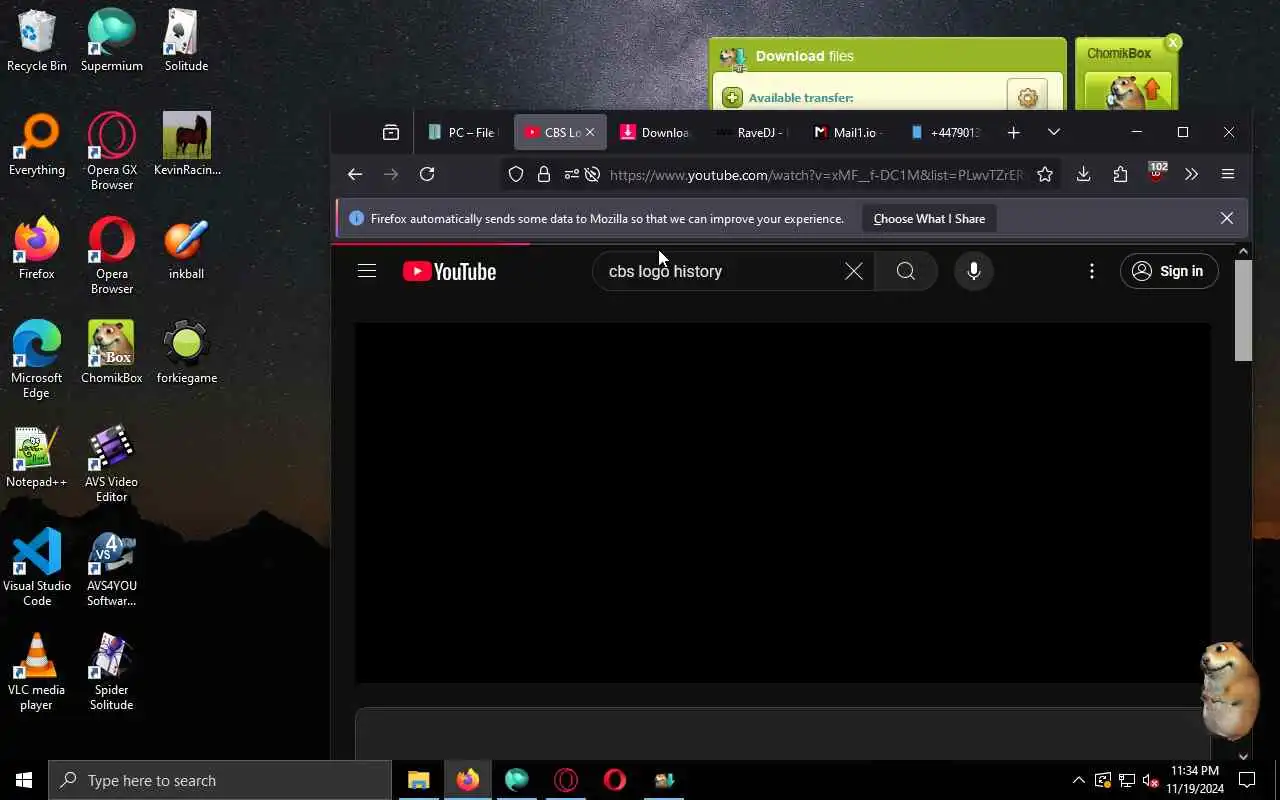Open the Opera Browser desktop shortcut
The height and width of the screenshot is (800, 1280).
click(112, 255)
